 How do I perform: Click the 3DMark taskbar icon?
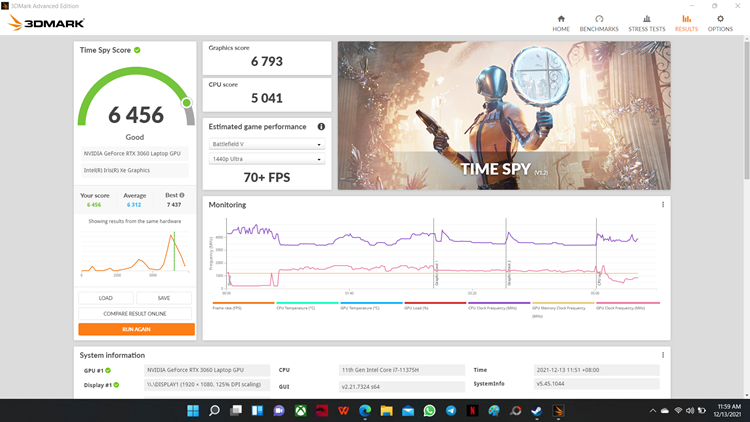[x=558, y=411]
